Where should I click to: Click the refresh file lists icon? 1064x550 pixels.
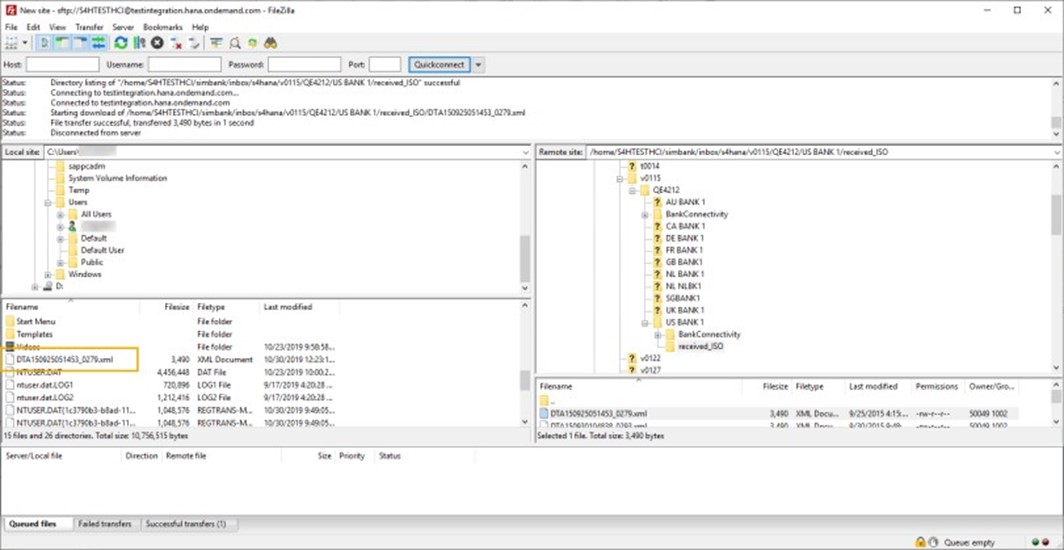[121, 43]
